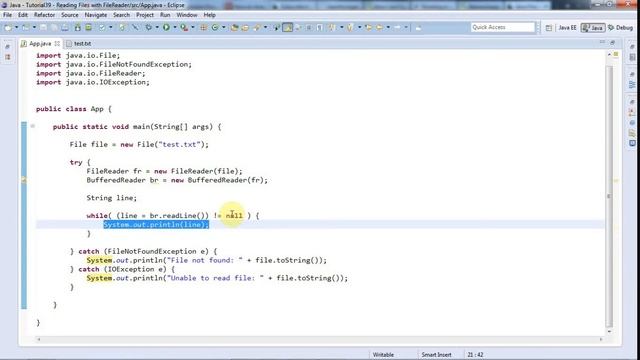Open the Window menu
640x360 pixels.
coord(187,15)
